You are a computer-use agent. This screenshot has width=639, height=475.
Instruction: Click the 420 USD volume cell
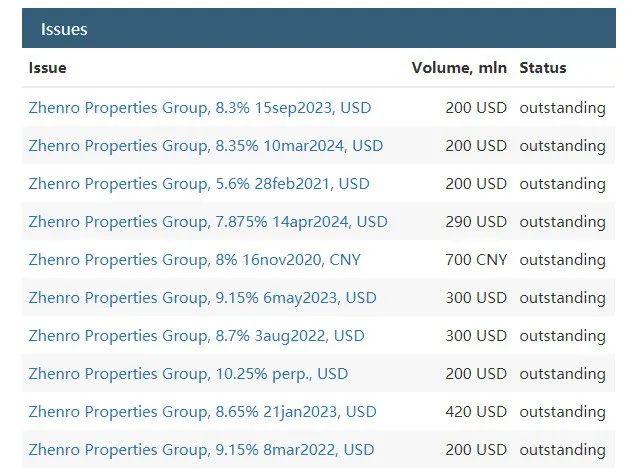476,412
